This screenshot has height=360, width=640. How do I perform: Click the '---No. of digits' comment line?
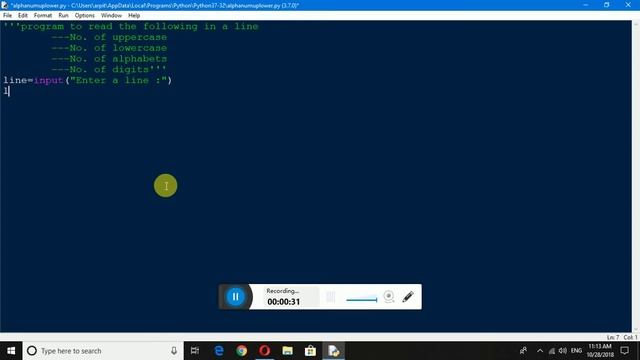pos(109,69)
